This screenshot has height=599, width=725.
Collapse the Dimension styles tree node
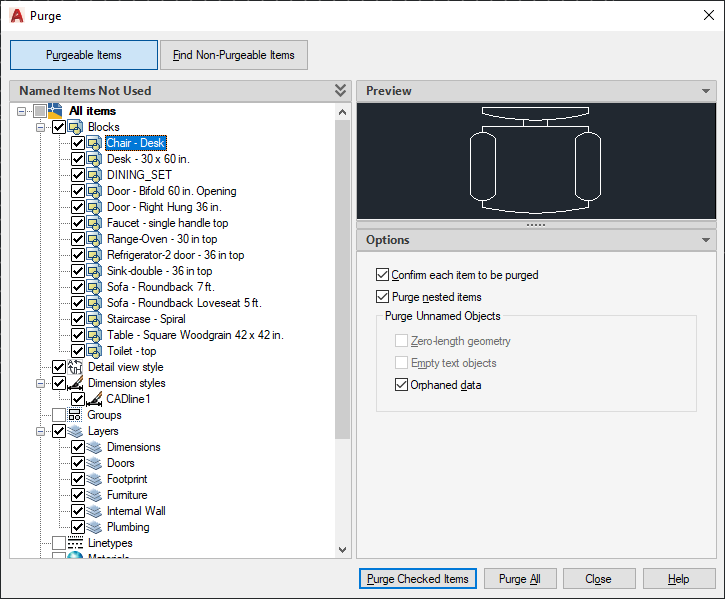[40, 383]
